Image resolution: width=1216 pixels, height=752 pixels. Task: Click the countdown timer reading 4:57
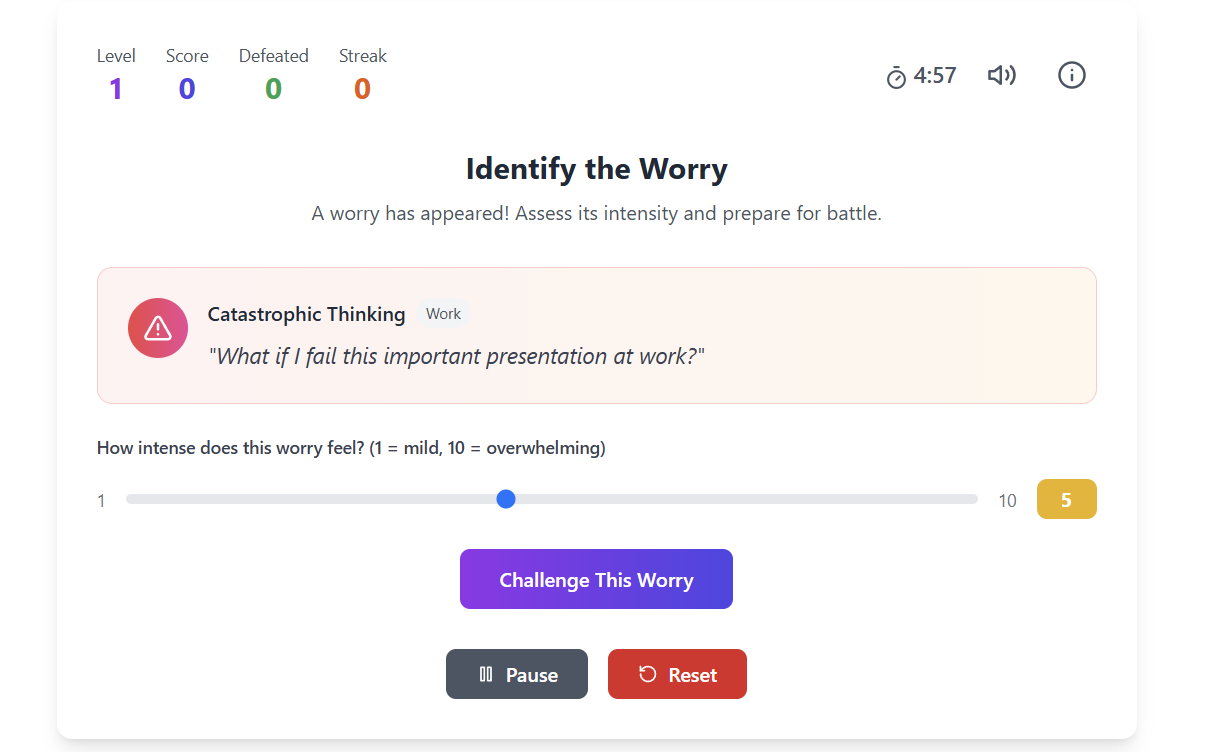click(x=932, y=75)
